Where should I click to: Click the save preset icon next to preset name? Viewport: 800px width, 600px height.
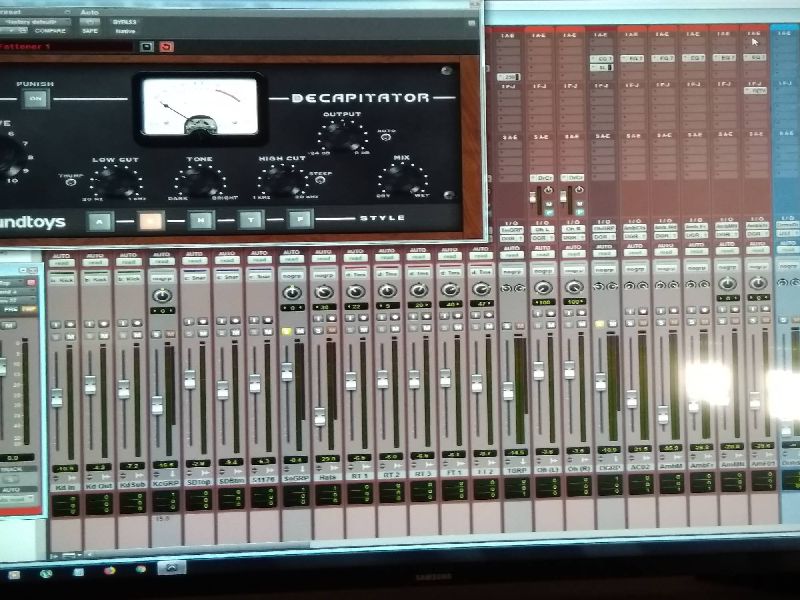tap(146, 47)
